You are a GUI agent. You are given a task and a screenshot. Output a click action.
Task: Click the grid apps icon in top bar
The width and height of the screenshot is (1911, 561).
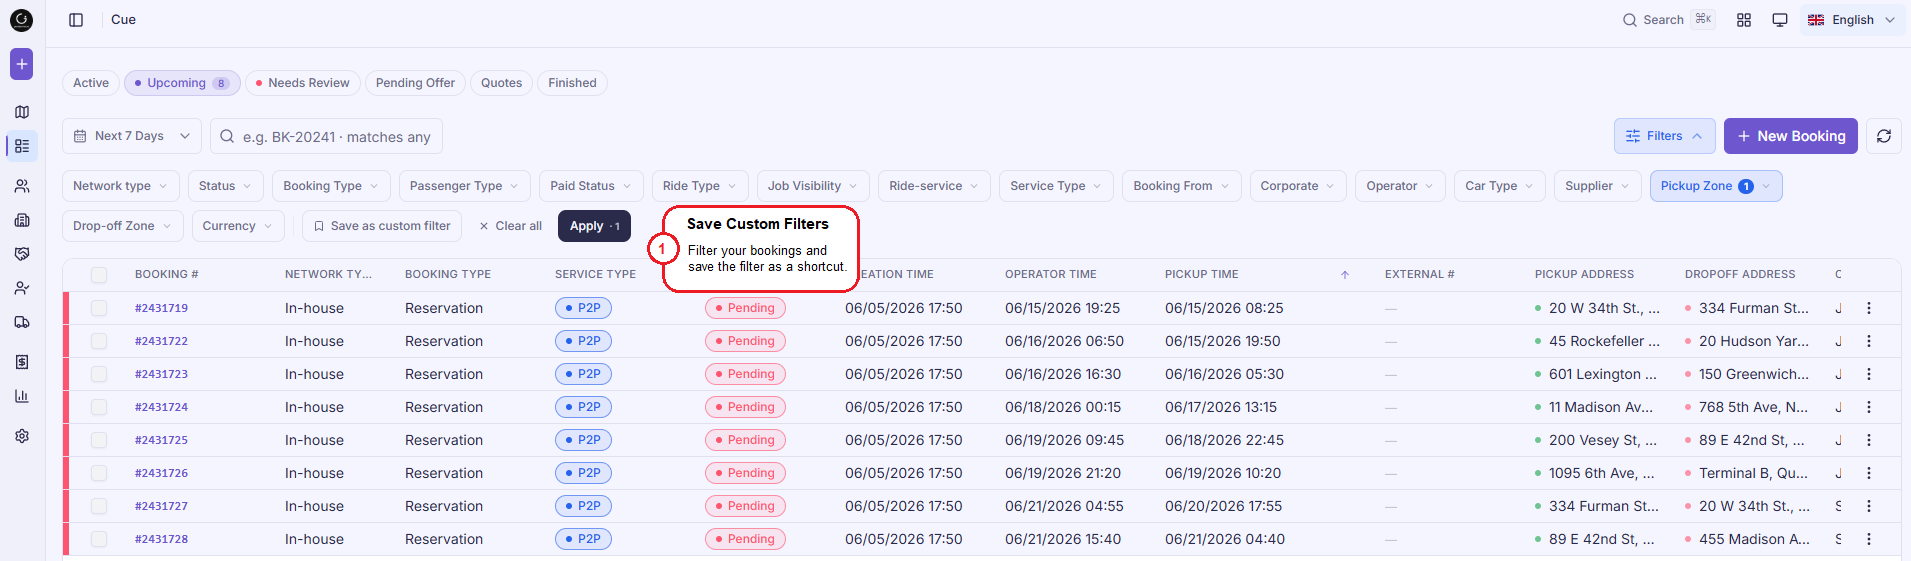tap(1744, 20)
